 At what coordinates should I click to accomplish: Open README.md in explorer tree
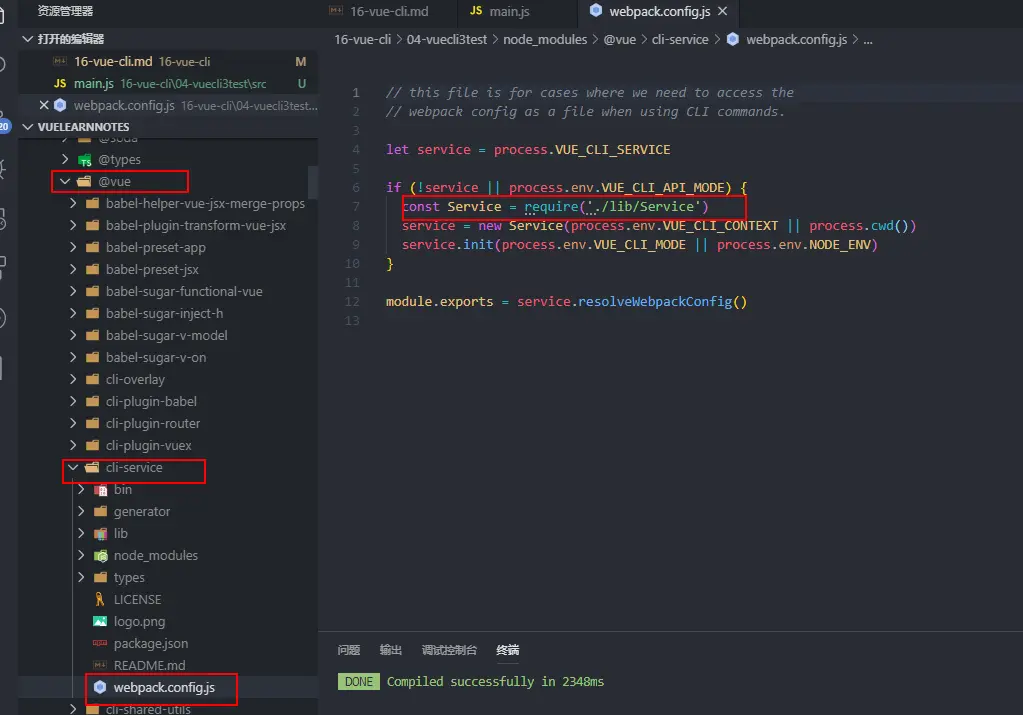click(149, 665)
